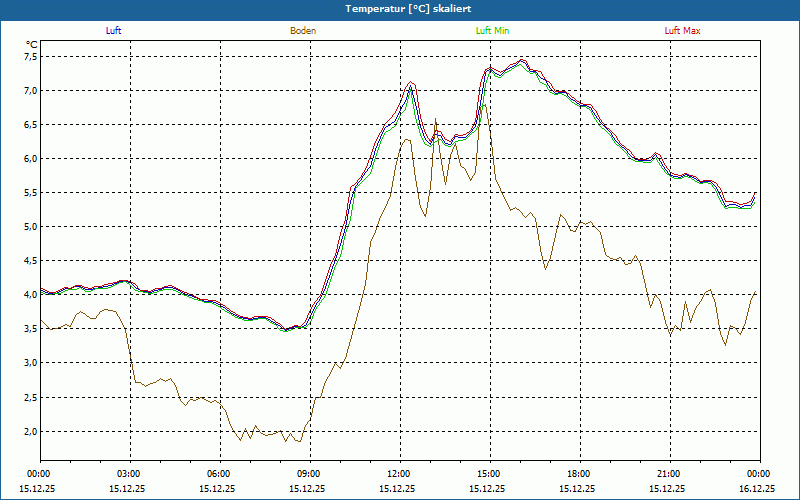This screenshot has height=500, width=800.
Task: Click the 5,0 value on the Y axis
Action: coord(31,227)
